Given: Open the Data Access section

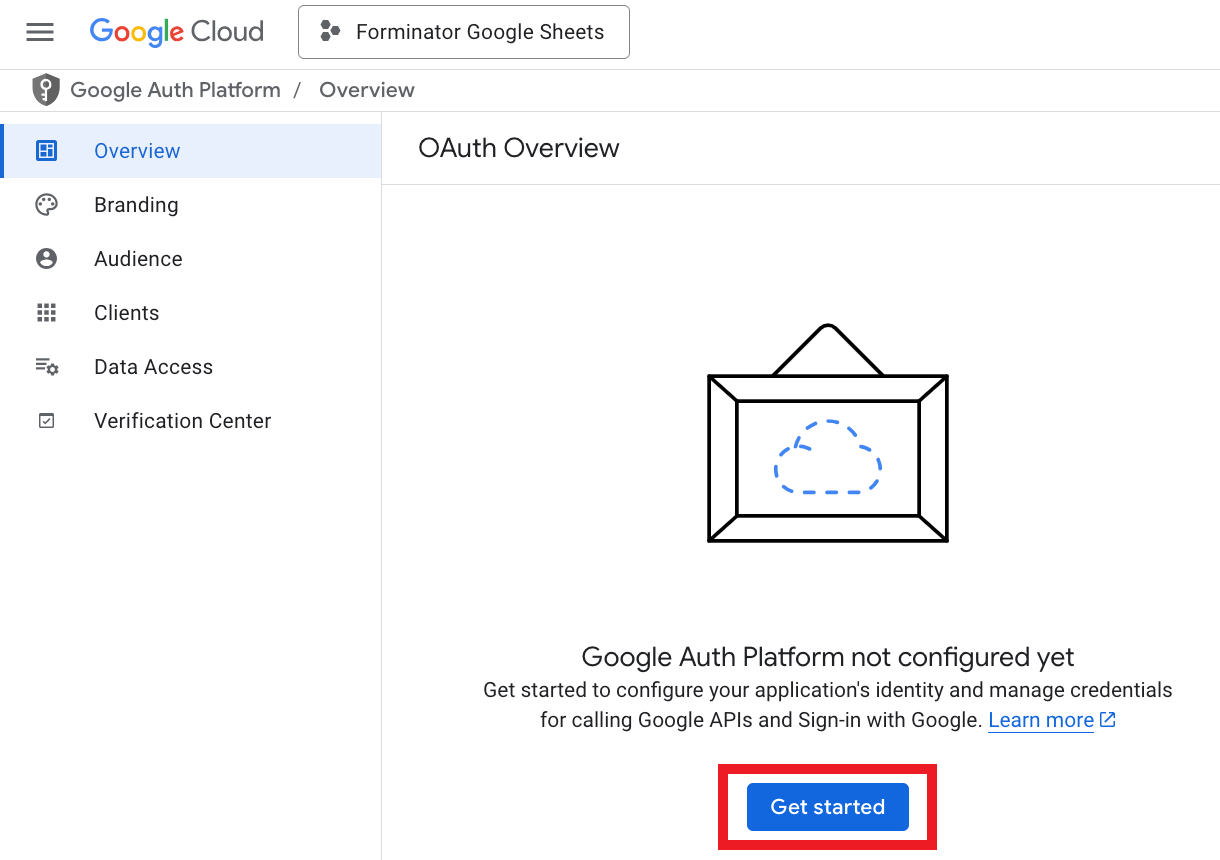Looking at the screenshot, I should [192, 367].
